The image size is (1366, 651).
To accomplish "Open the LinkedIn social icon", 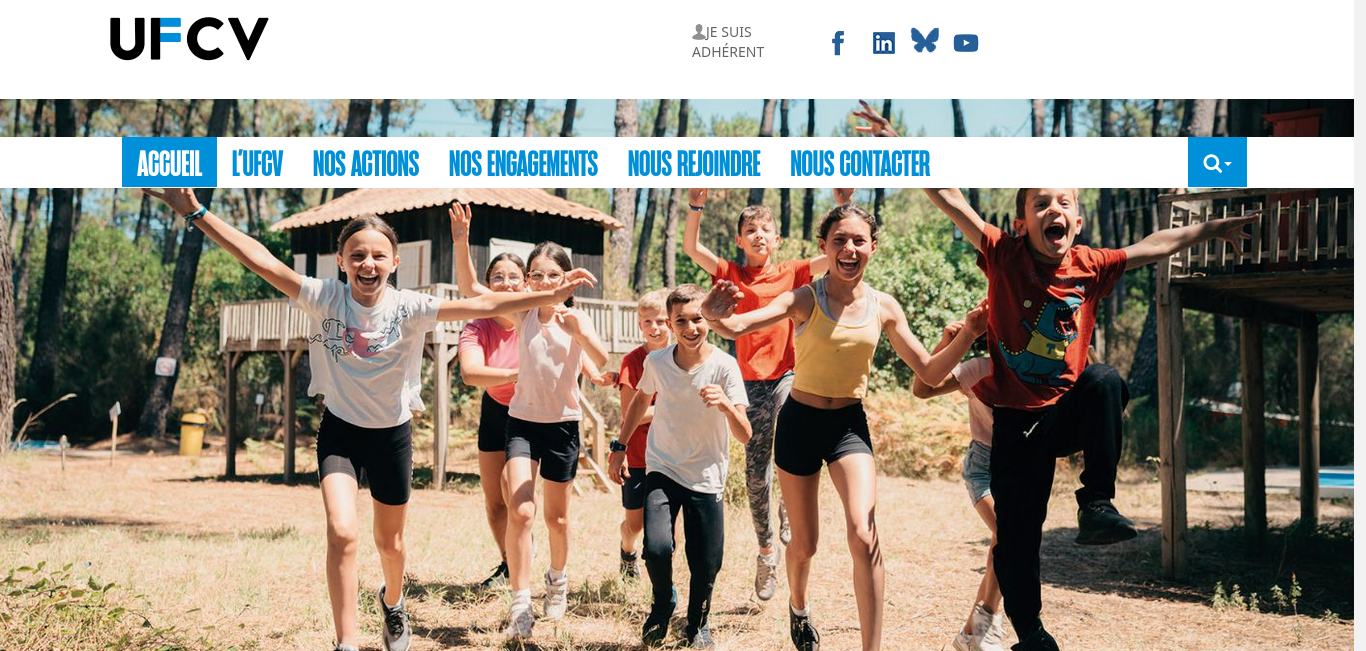I will tap(884, 43).
